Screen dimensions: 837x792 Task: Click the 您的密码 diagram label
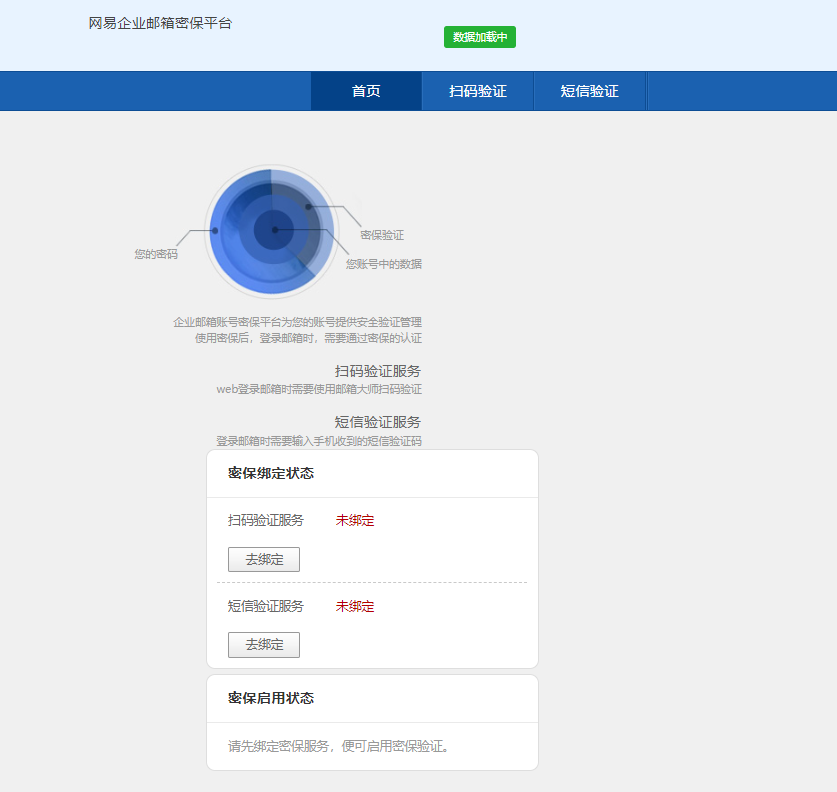tap(156, 254)
